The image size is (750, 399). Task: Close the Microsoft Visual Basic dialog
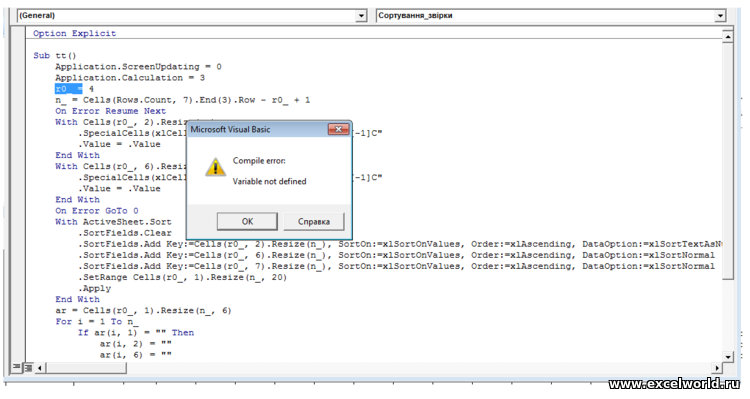pos(338,129)
